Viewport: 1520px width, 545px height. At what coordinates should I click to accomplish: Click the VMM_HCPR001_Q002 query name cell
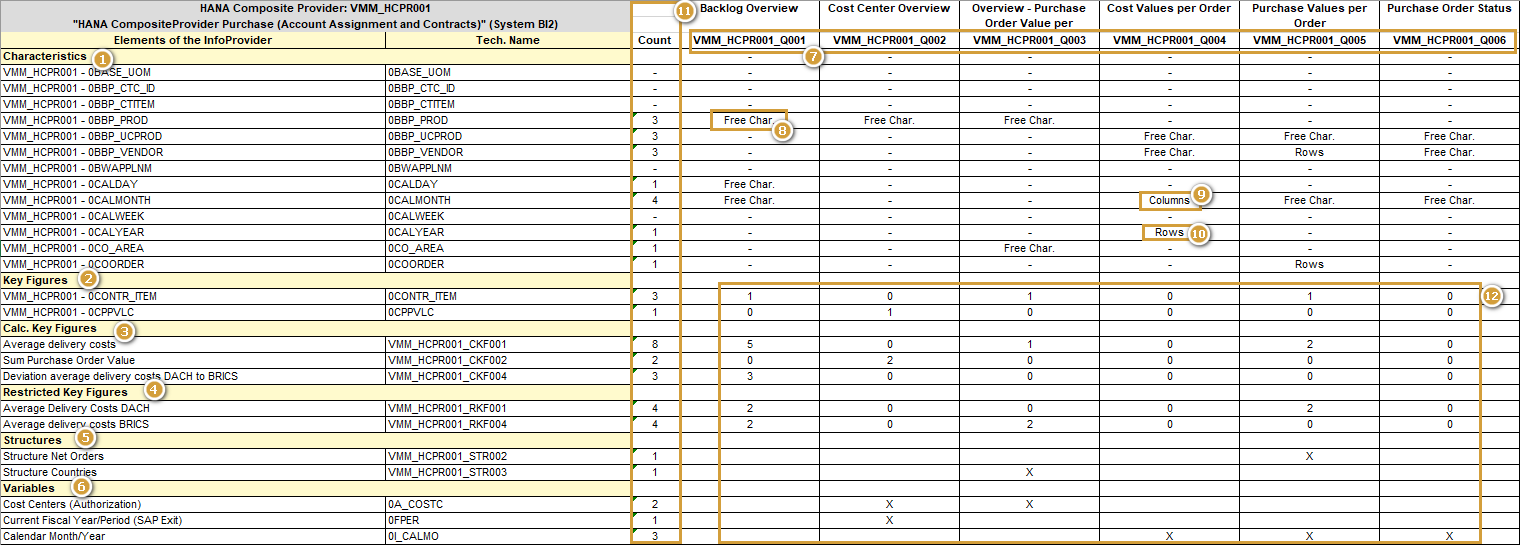click(889, 41)
